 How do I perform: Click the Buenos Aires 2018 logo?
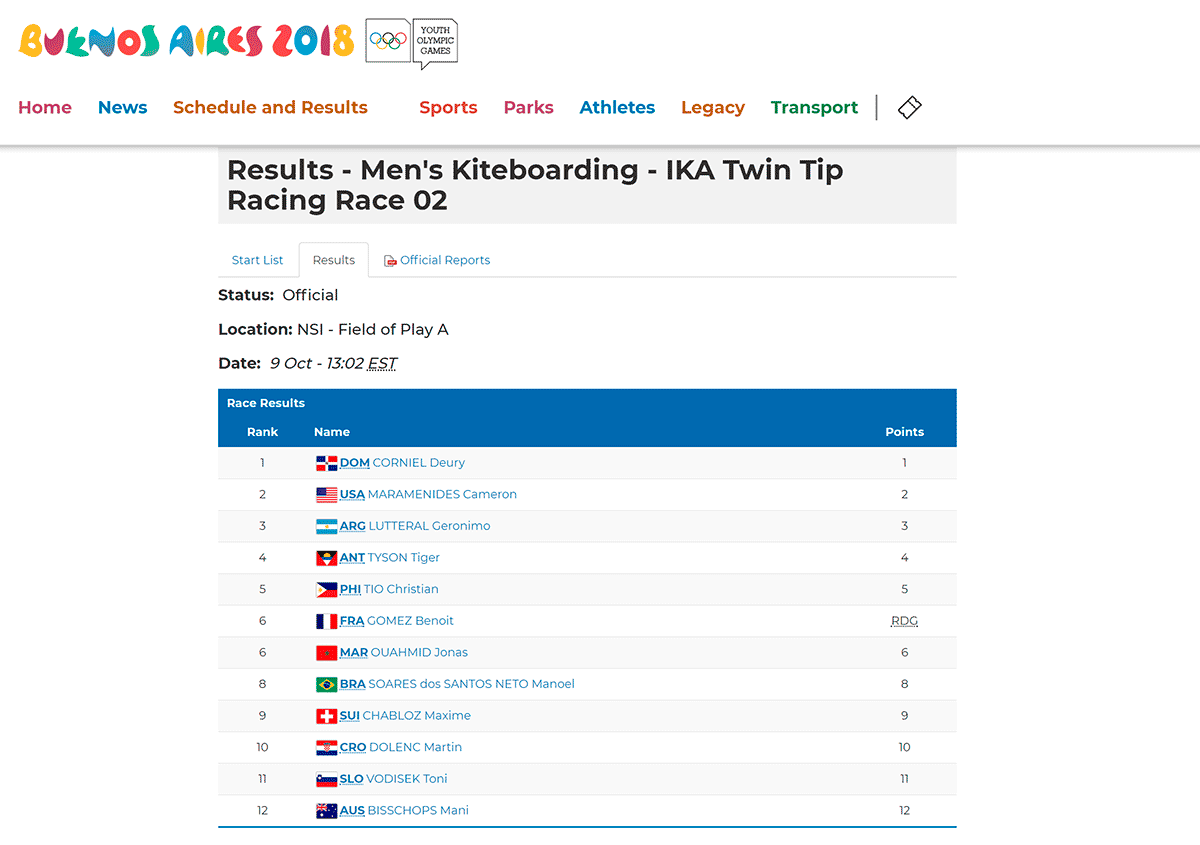(x=187, y=41)
